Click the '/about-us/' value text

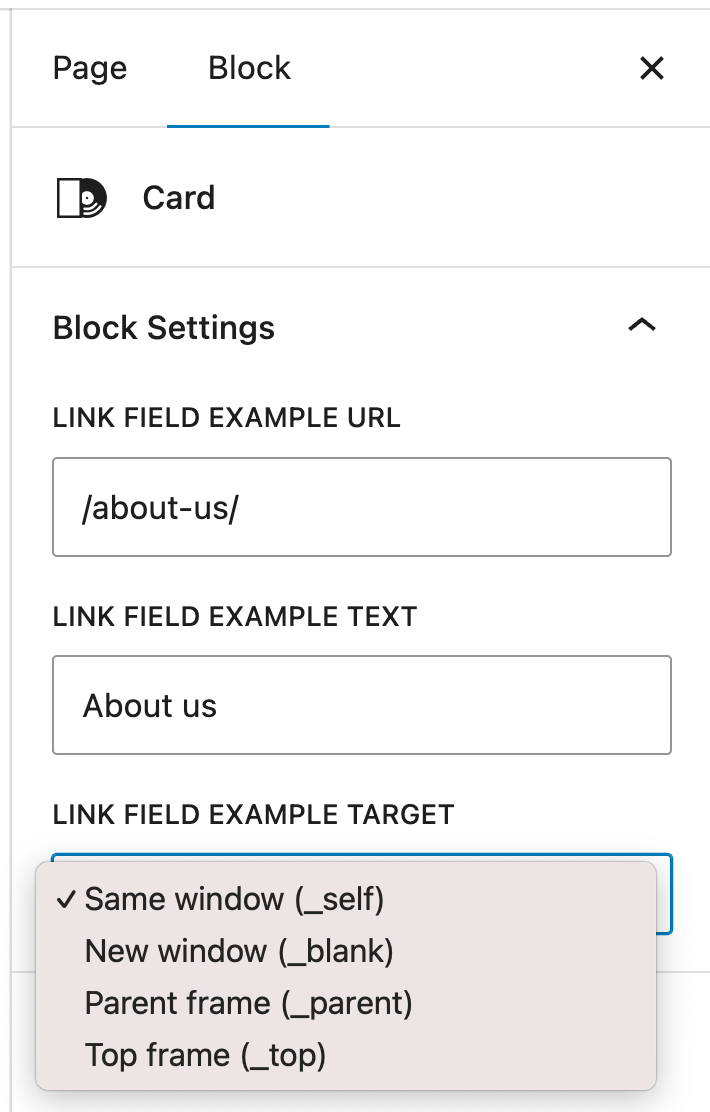tap(161, 508)
